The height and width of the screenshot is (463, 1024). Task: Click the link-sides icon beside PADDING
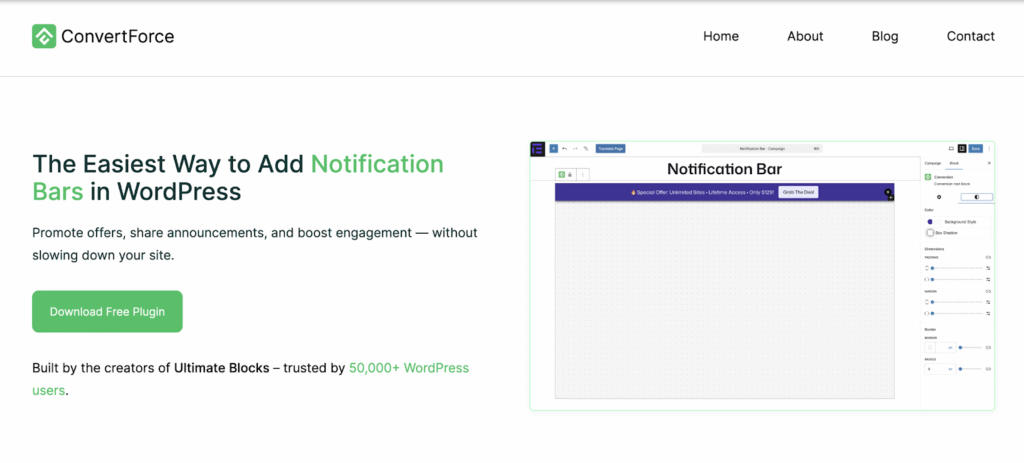tap(988, 257)
